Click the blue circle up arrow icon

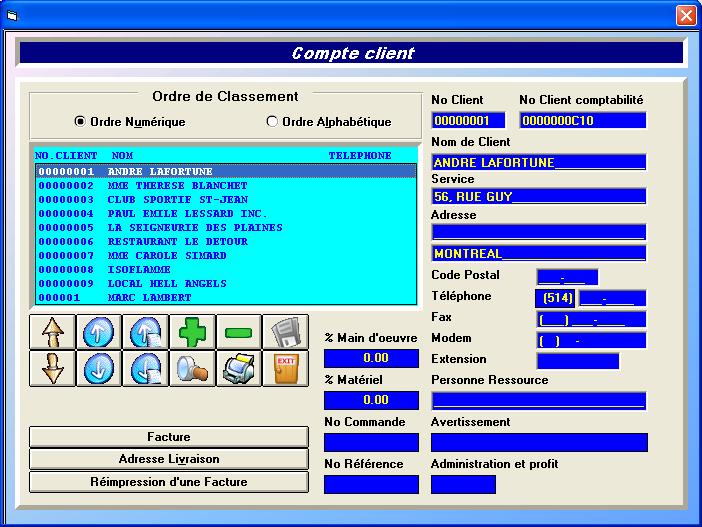(99, 332)
